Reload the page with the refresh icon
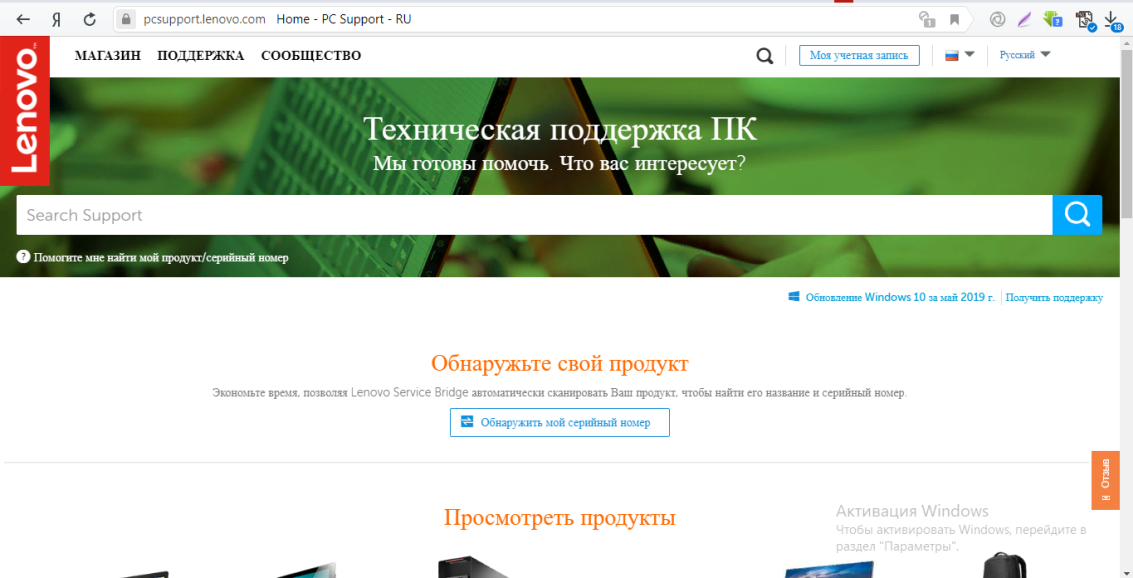Viewport: 1133px width, 578px height. coord(90,20)
